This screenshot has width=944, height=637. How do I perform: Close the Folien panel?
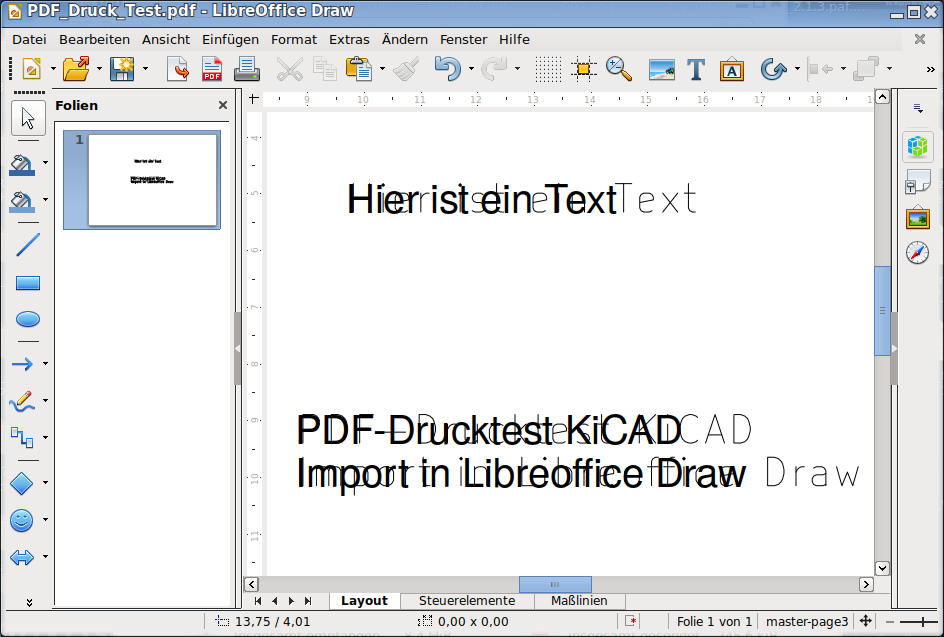(223, 105)
